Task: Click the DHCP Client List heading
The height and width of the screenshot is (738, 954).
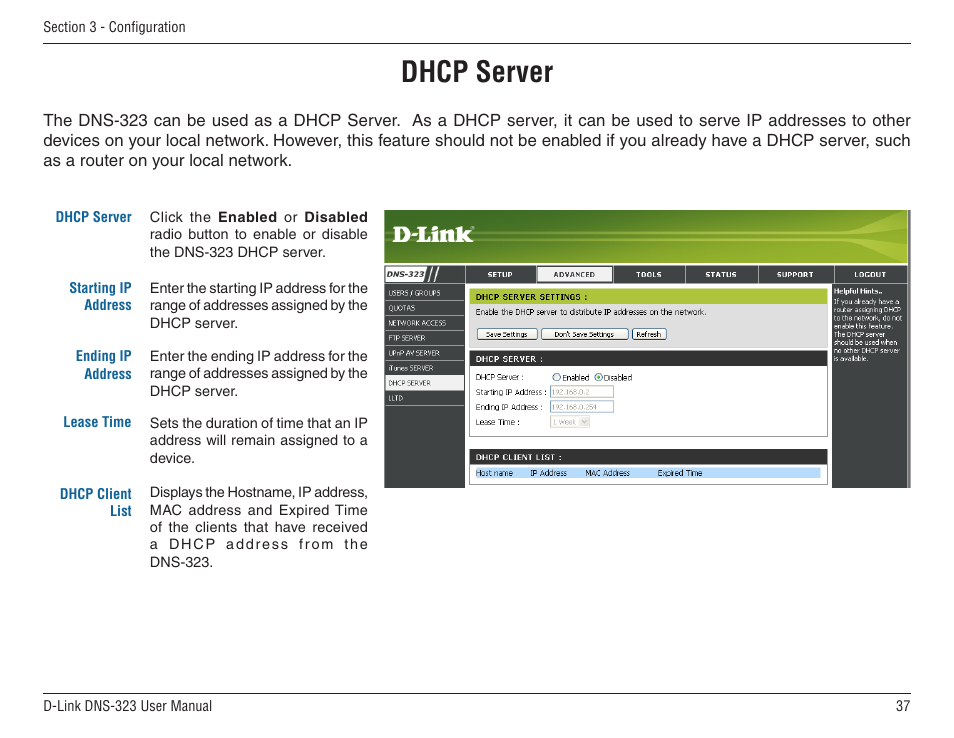Action: [518, 457]
